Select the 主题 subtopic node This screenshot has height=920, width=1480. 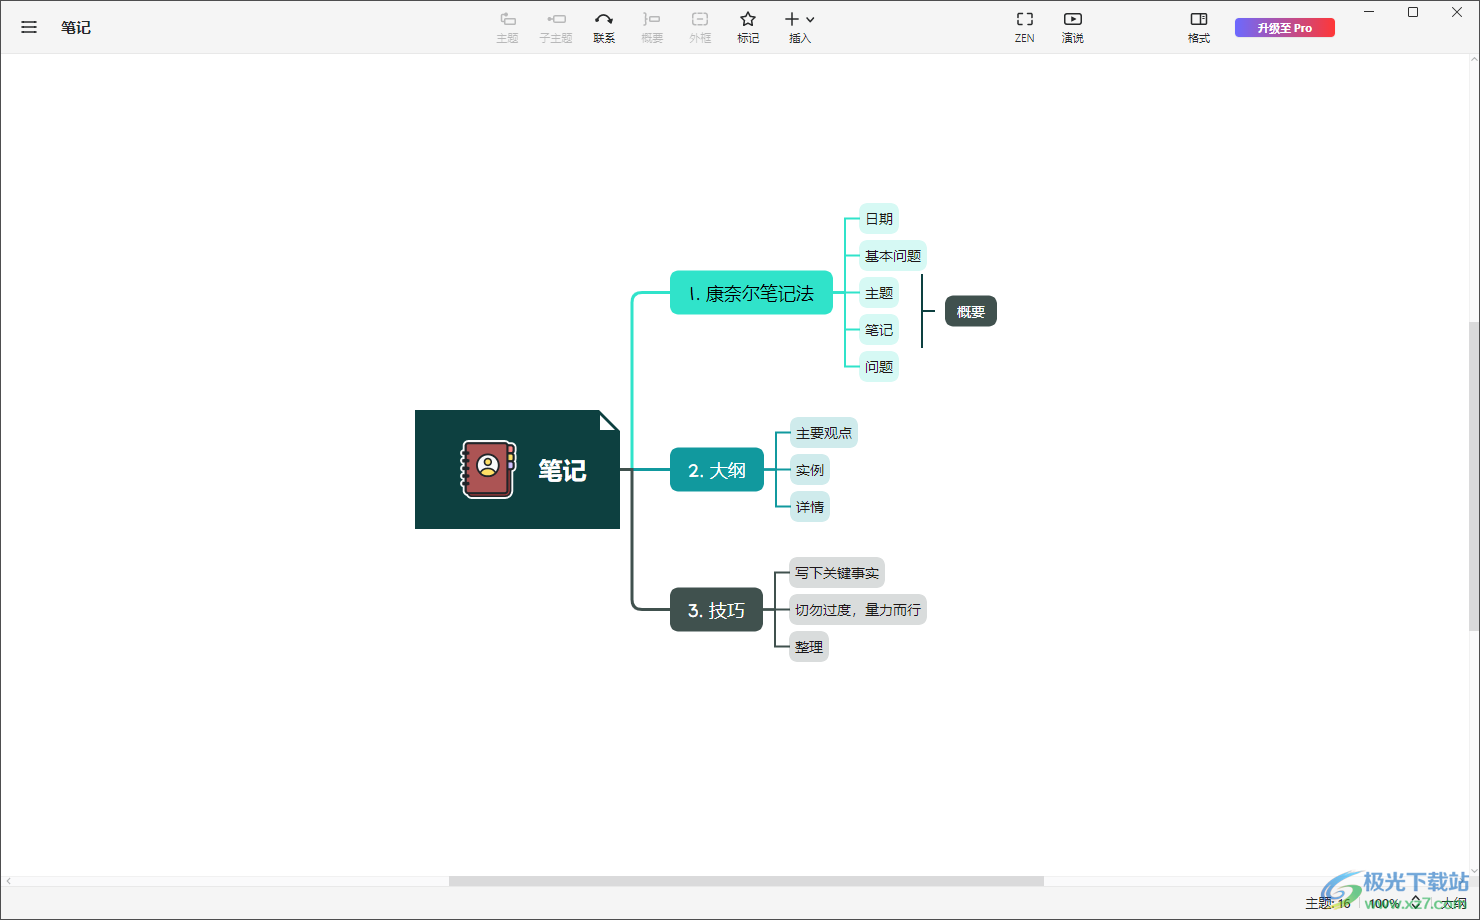click(879, 293)
